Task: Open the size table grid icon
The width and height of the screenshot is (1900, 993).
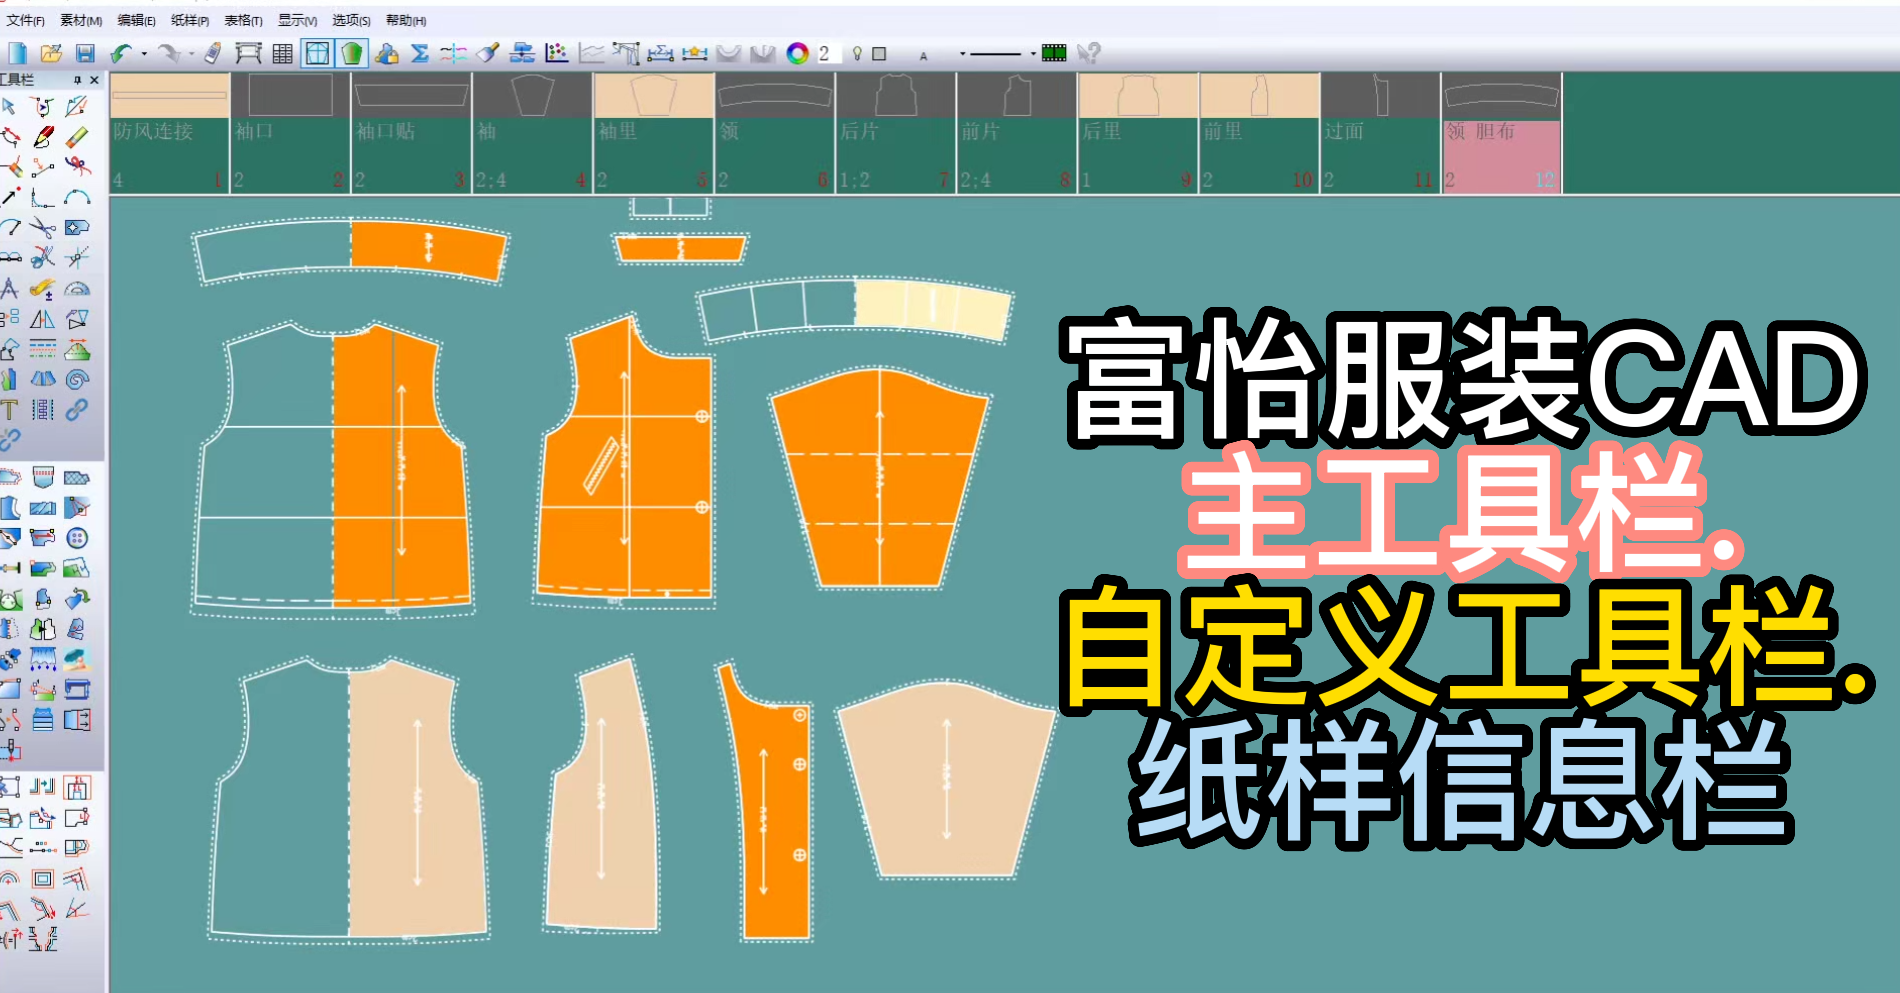Action: 283,53
